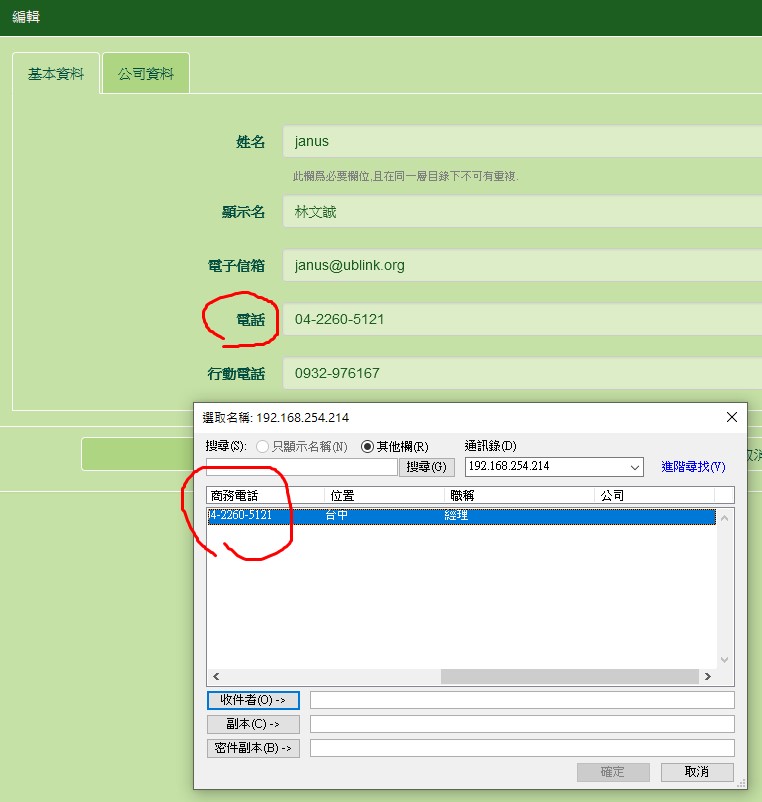Click the search text box in dialog
Image resolution: width=762 pixels, height=802 pixels.
coord(301,467)
